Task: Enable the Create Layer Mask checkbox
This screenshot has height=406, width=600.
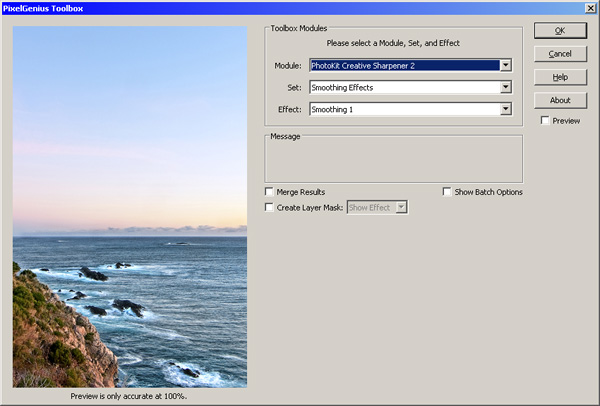Action: [269, 207]
